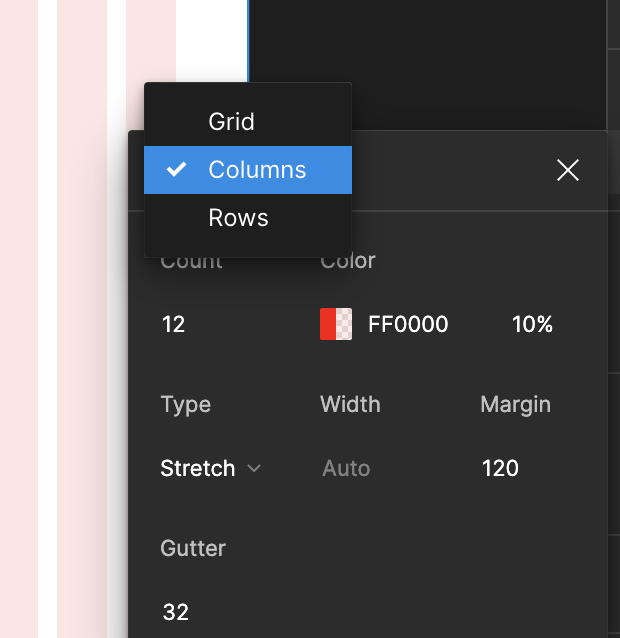Click the Gutter label
This screenshot has width=620, height=638.
[x=193, y=548]
